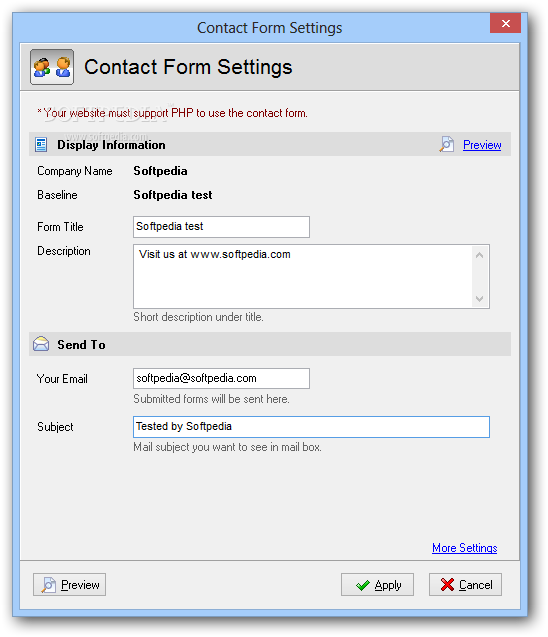Focus the Your Email input field
The height and width of the screenshot is (637, 548).
pos(221,378)
